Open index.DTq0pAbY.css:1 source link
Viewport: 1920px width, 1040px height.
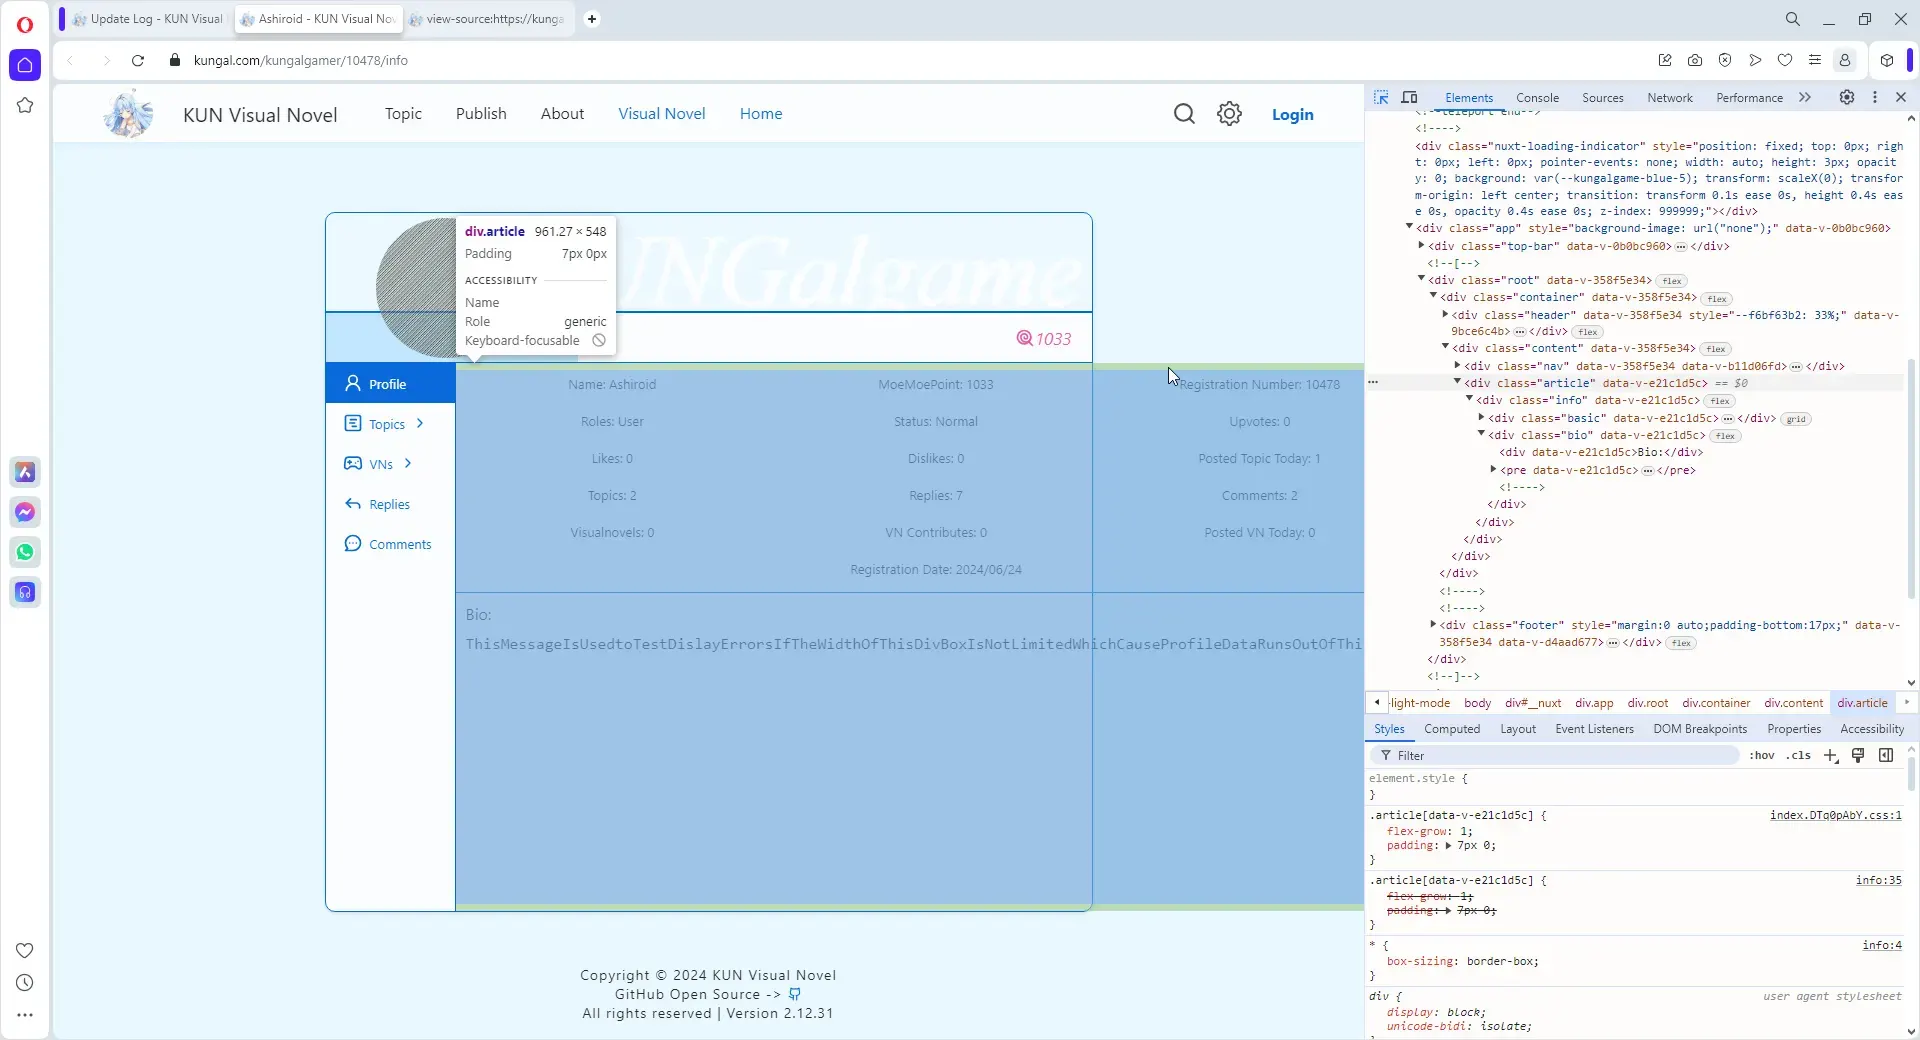pos(1835,815)
